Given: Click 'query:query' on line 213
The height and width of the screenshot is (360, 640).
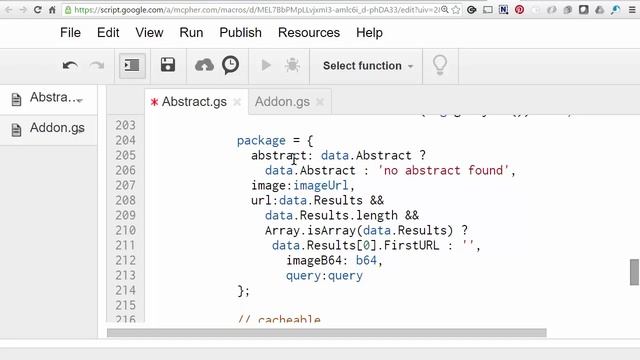Looking at the screenshot, I should pyautogui.click(x=324, y=276).
